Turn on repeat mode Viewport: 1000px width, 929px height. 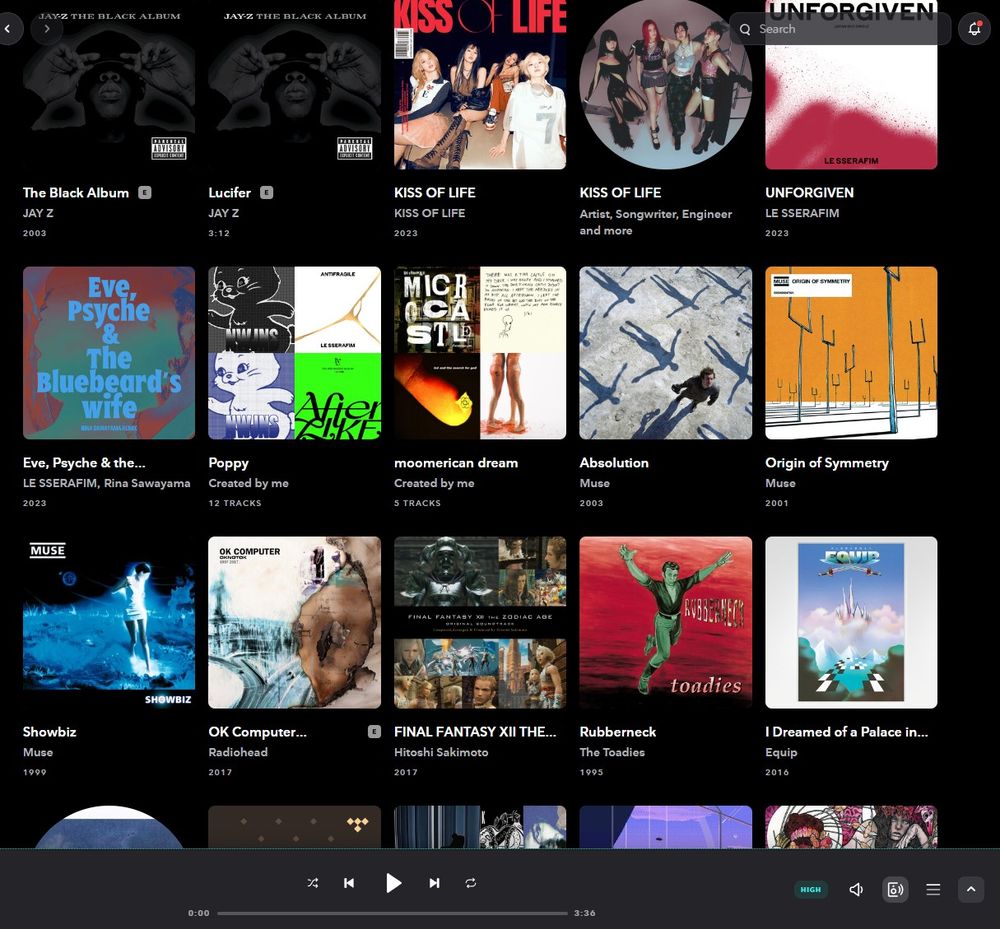(470, 883)
